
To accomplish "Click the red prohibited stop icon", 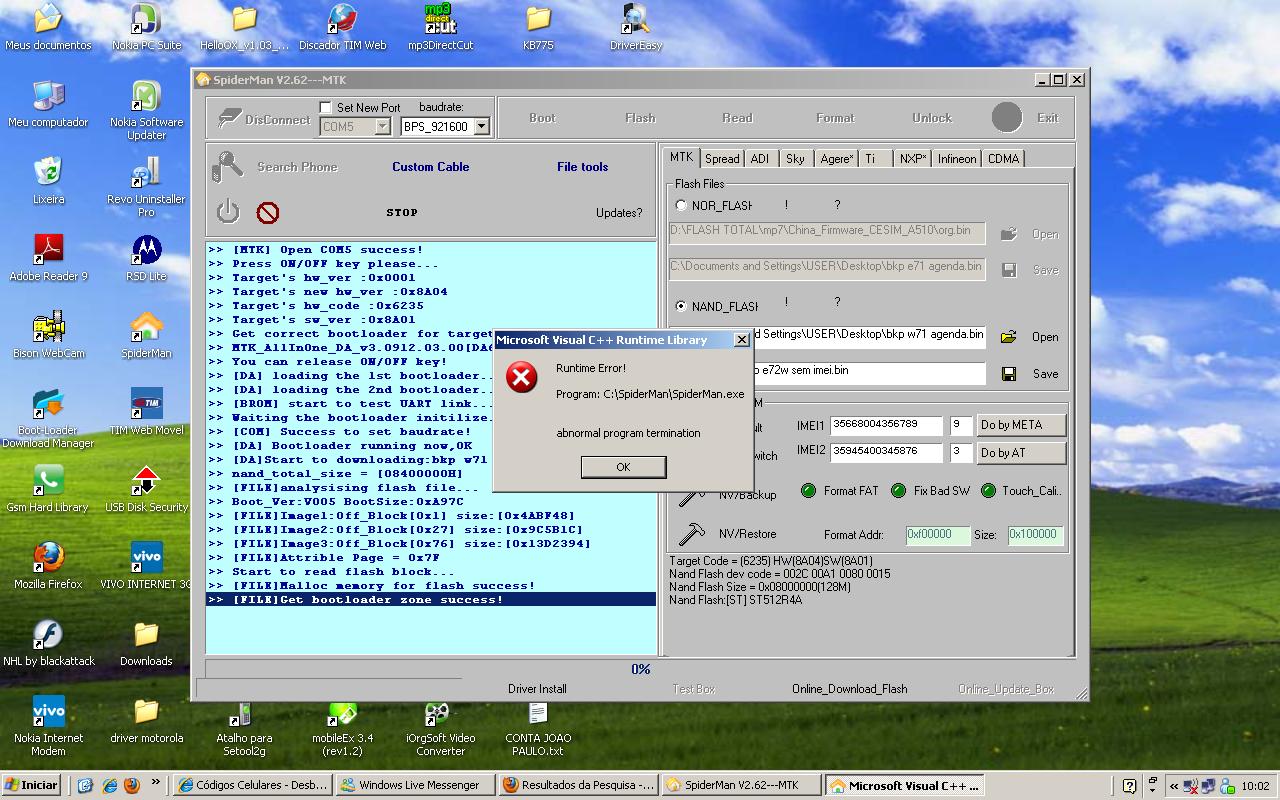I will point(268,212).
